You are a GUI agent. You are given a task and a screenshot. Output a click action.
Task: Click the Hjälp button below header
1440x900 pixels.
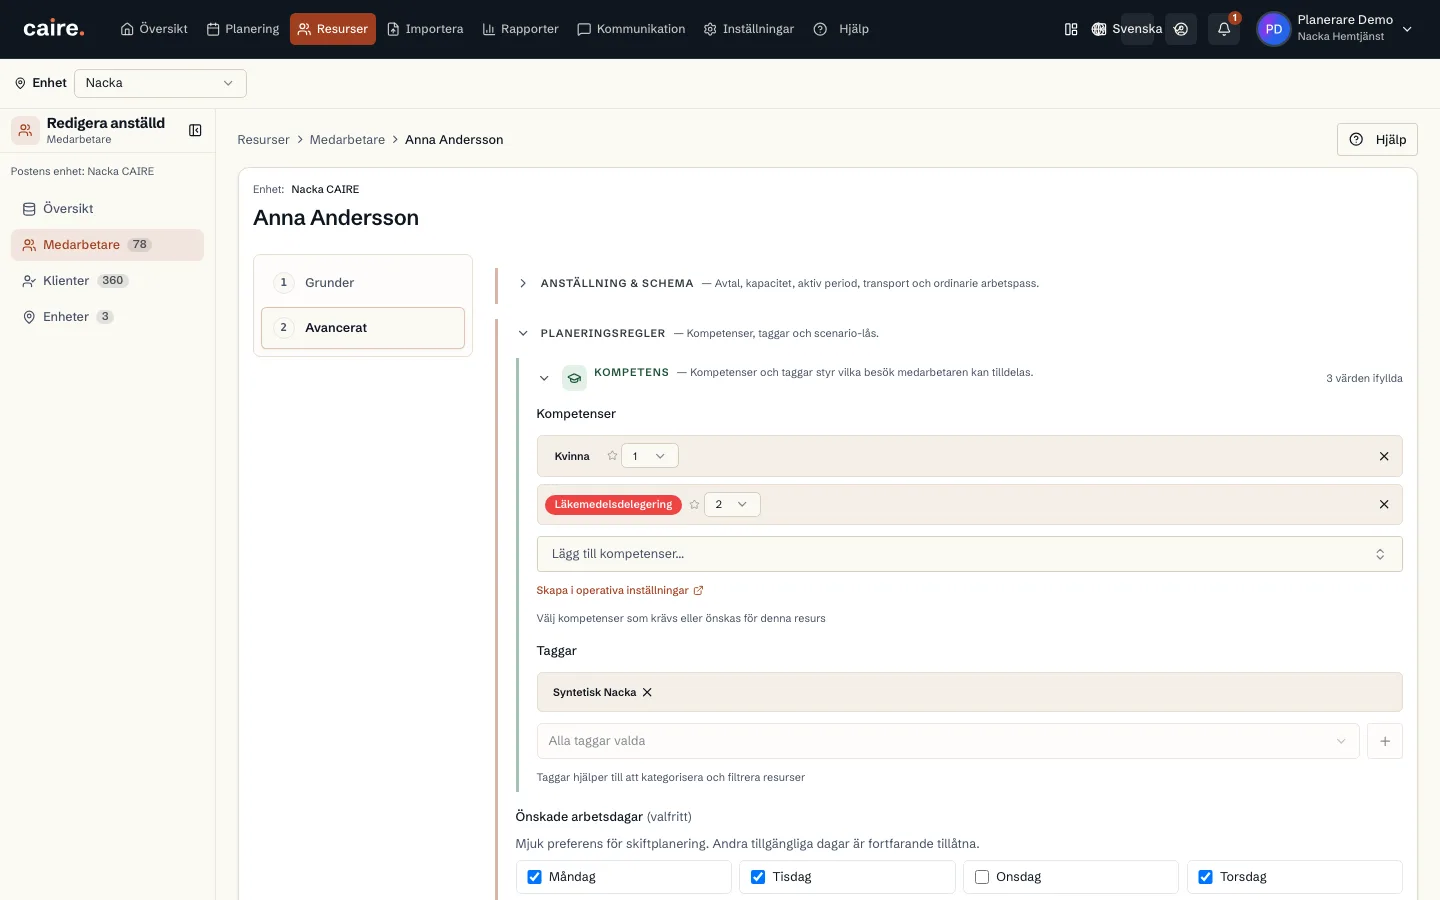click(1377, 140)
